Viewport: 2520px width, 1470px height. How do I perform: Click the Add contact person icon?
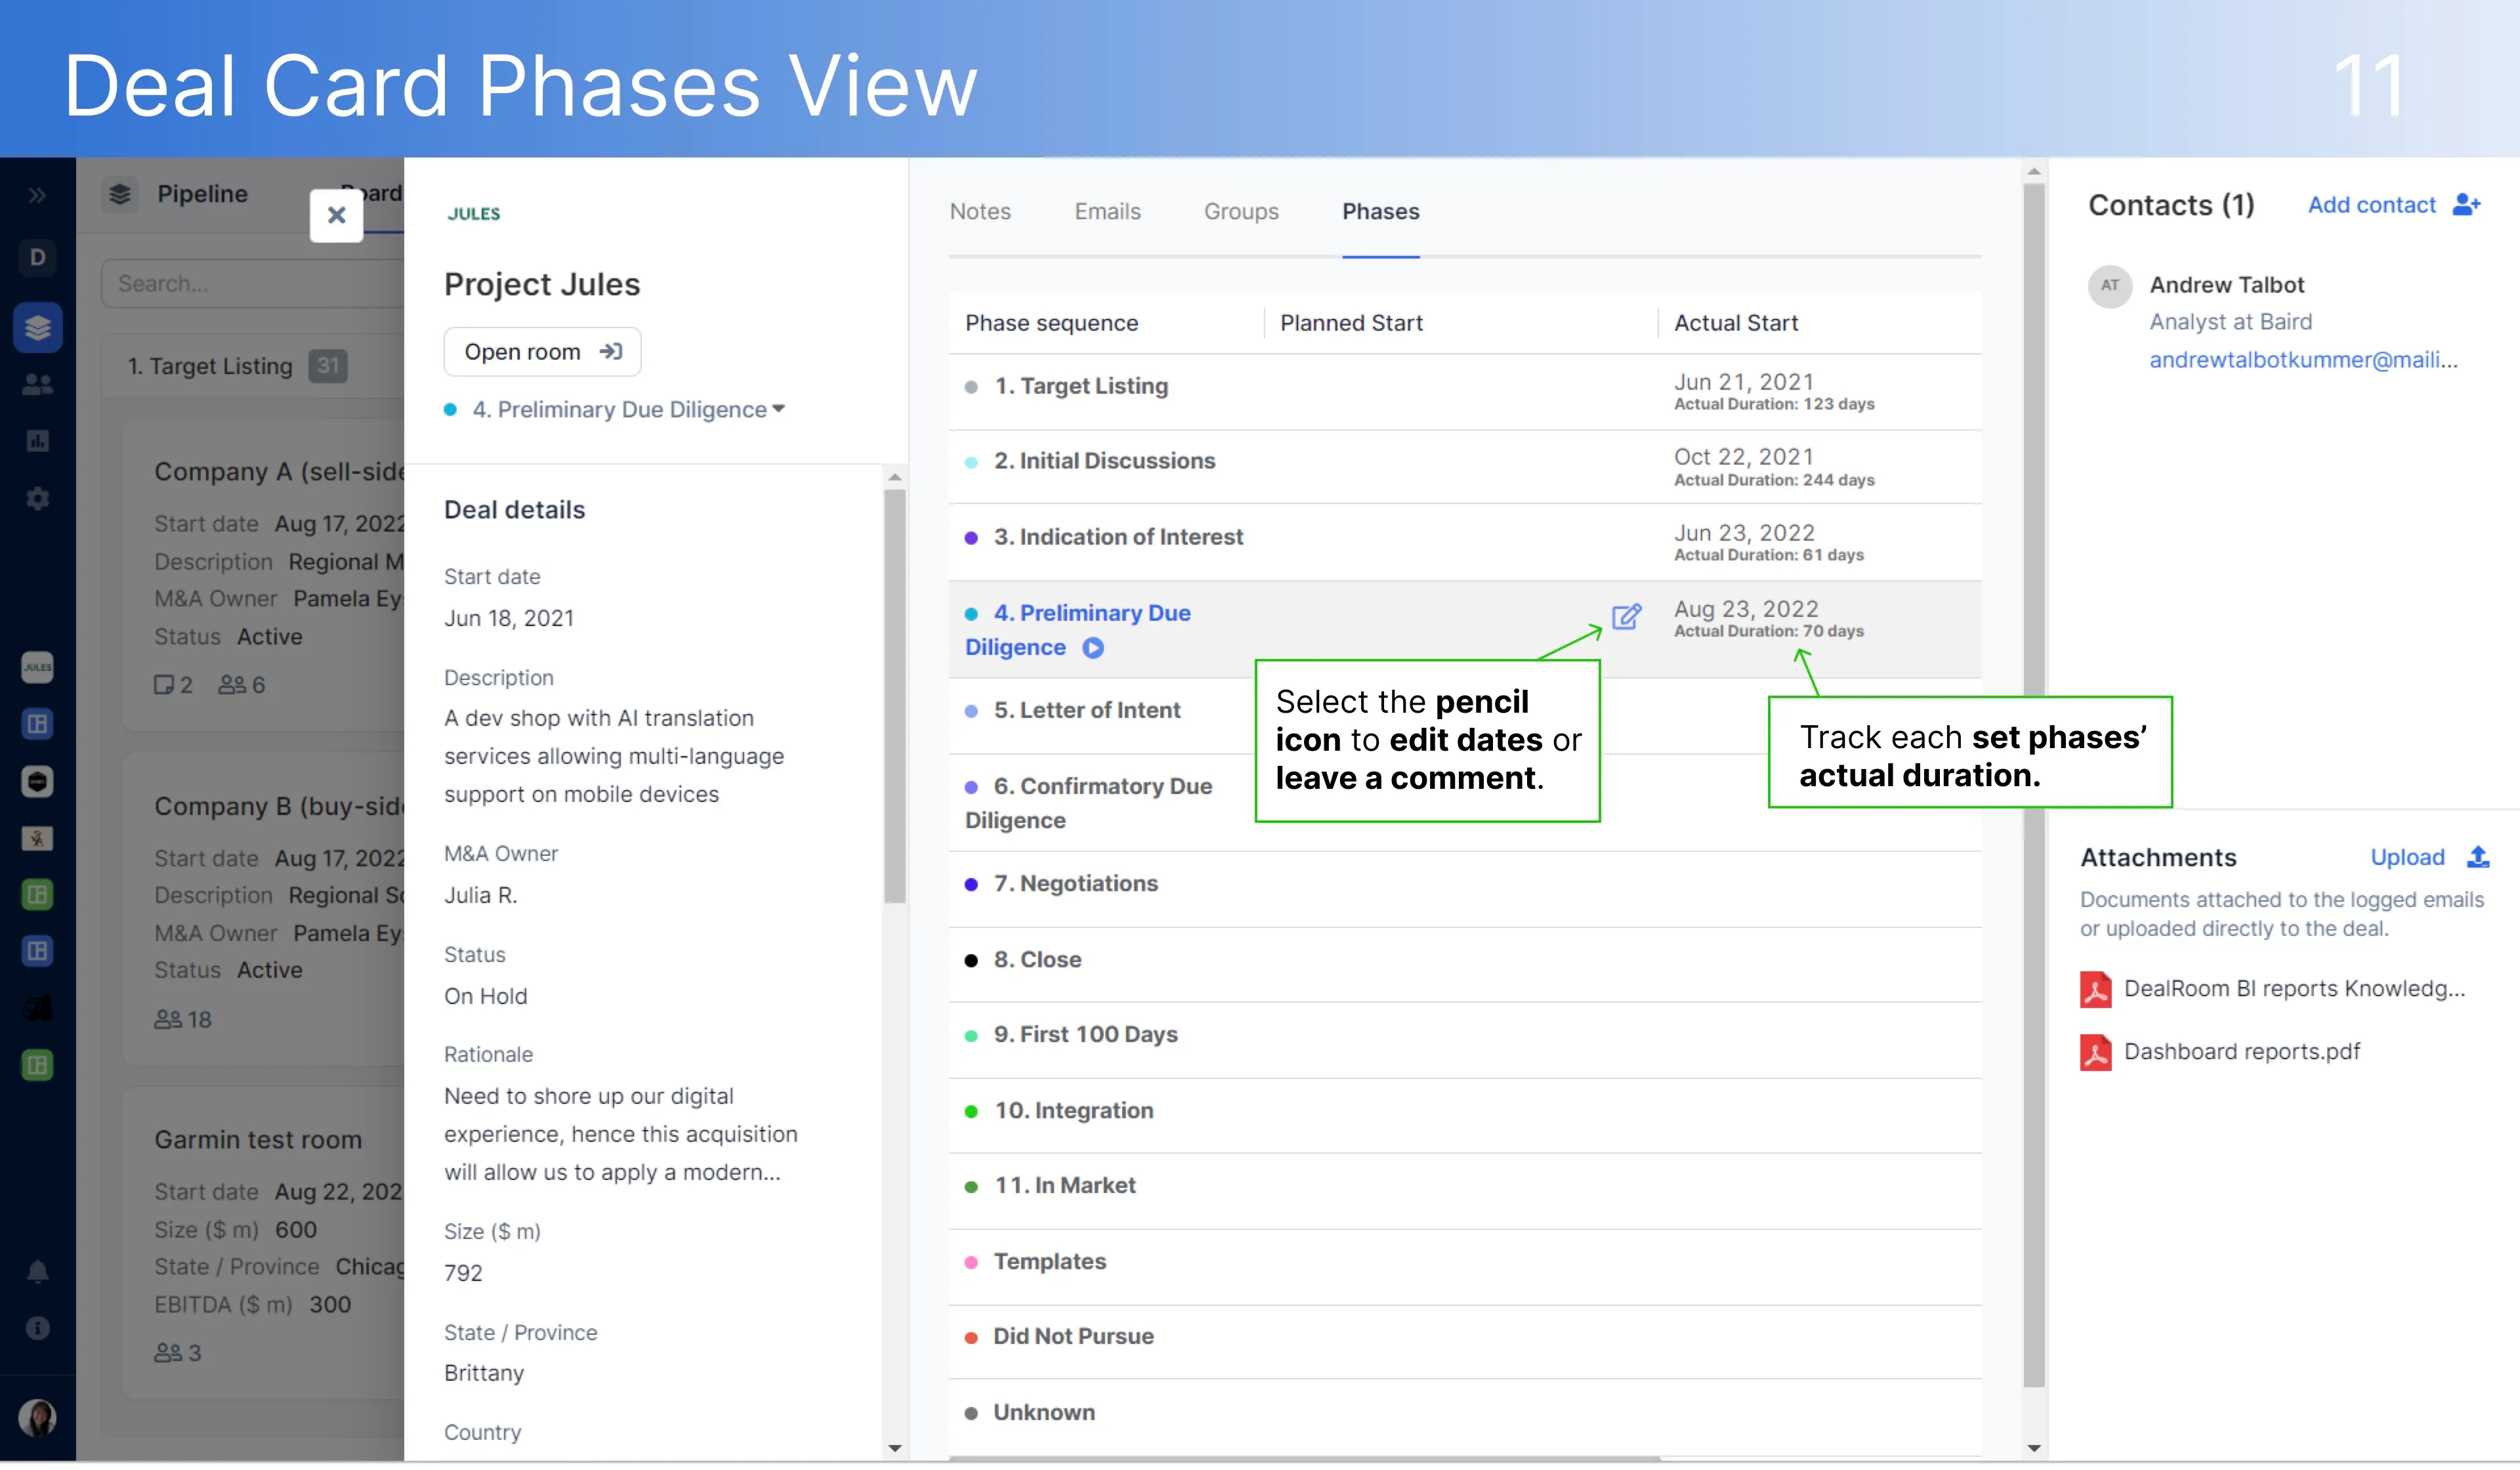[2466, 205]
